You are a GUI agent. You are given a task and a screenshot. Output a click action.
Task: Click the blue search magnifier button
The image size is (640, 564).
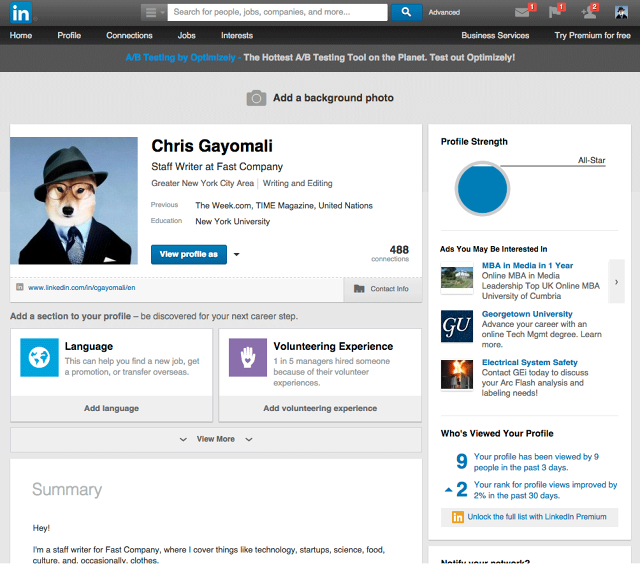[406, 12]
